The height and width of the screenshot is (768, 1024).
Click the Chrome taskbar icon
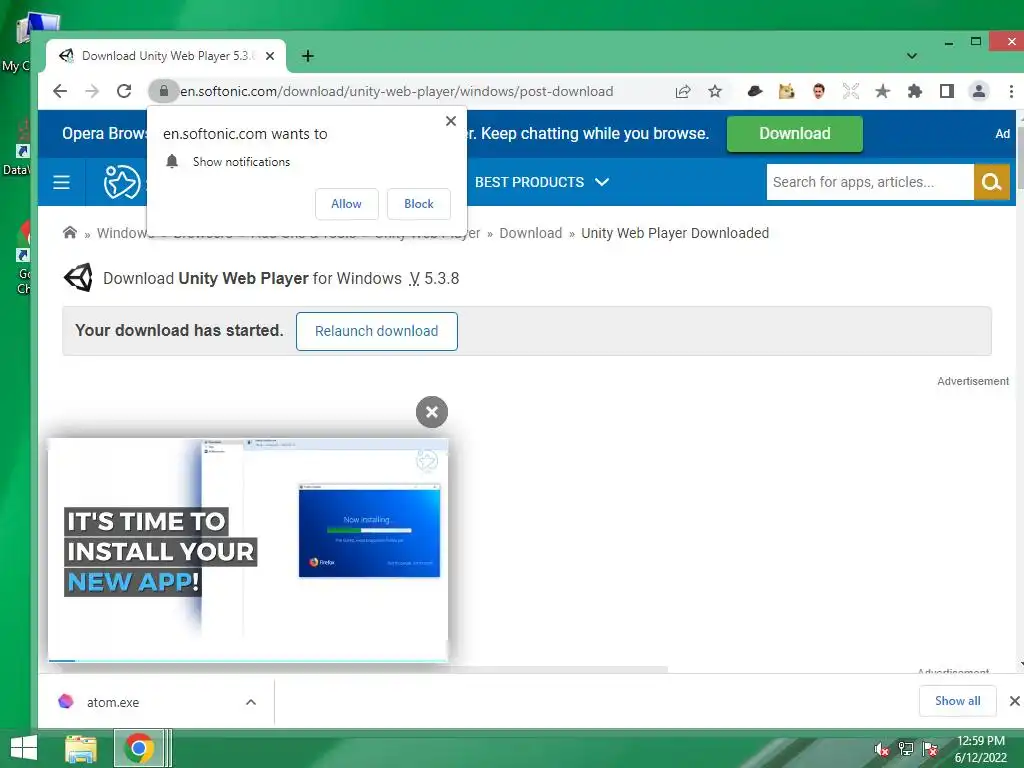[x=139, y=748]
